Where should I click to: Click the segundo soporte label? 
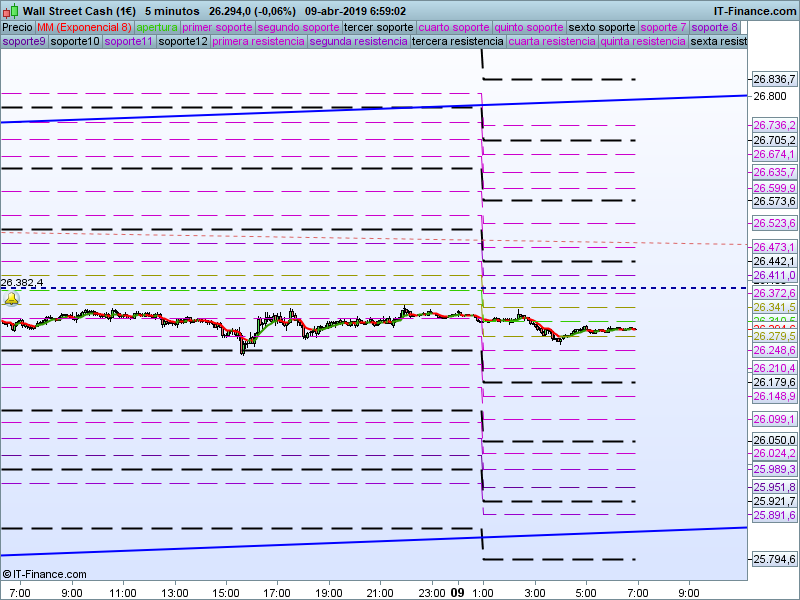click(298, 28)
